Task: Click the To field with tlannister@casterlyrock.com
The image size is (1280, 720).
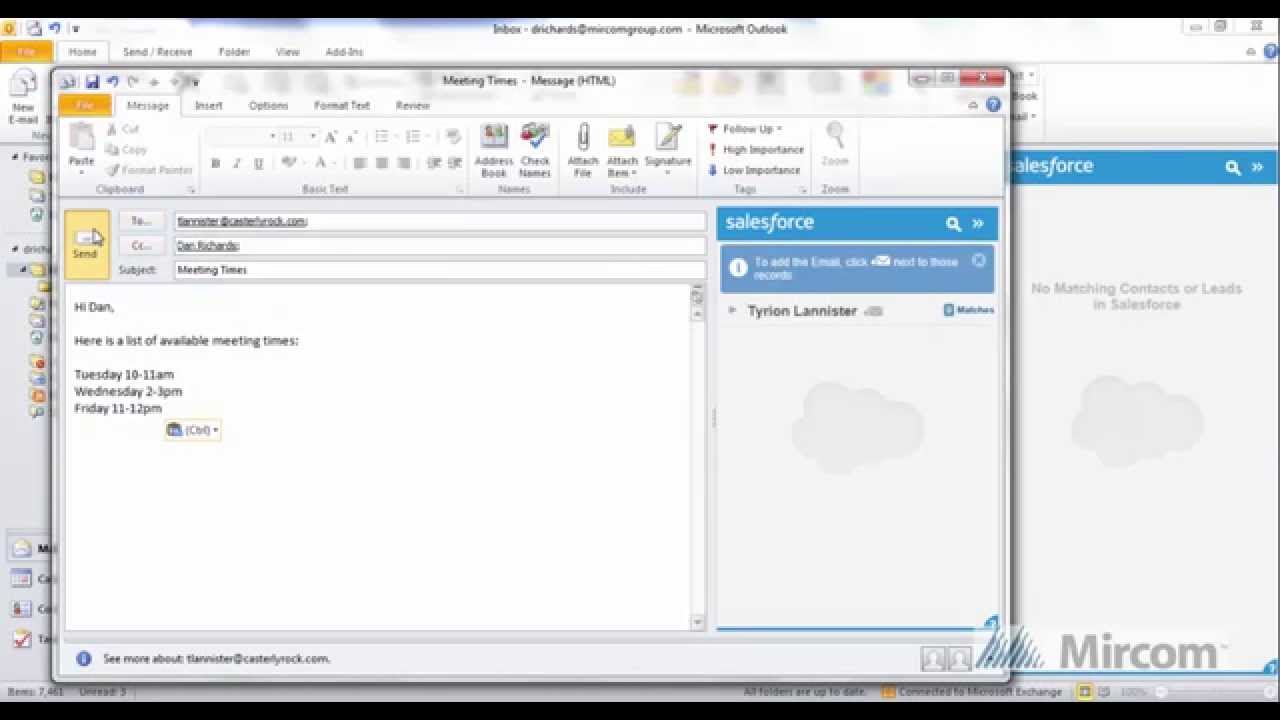Action: 440,221
